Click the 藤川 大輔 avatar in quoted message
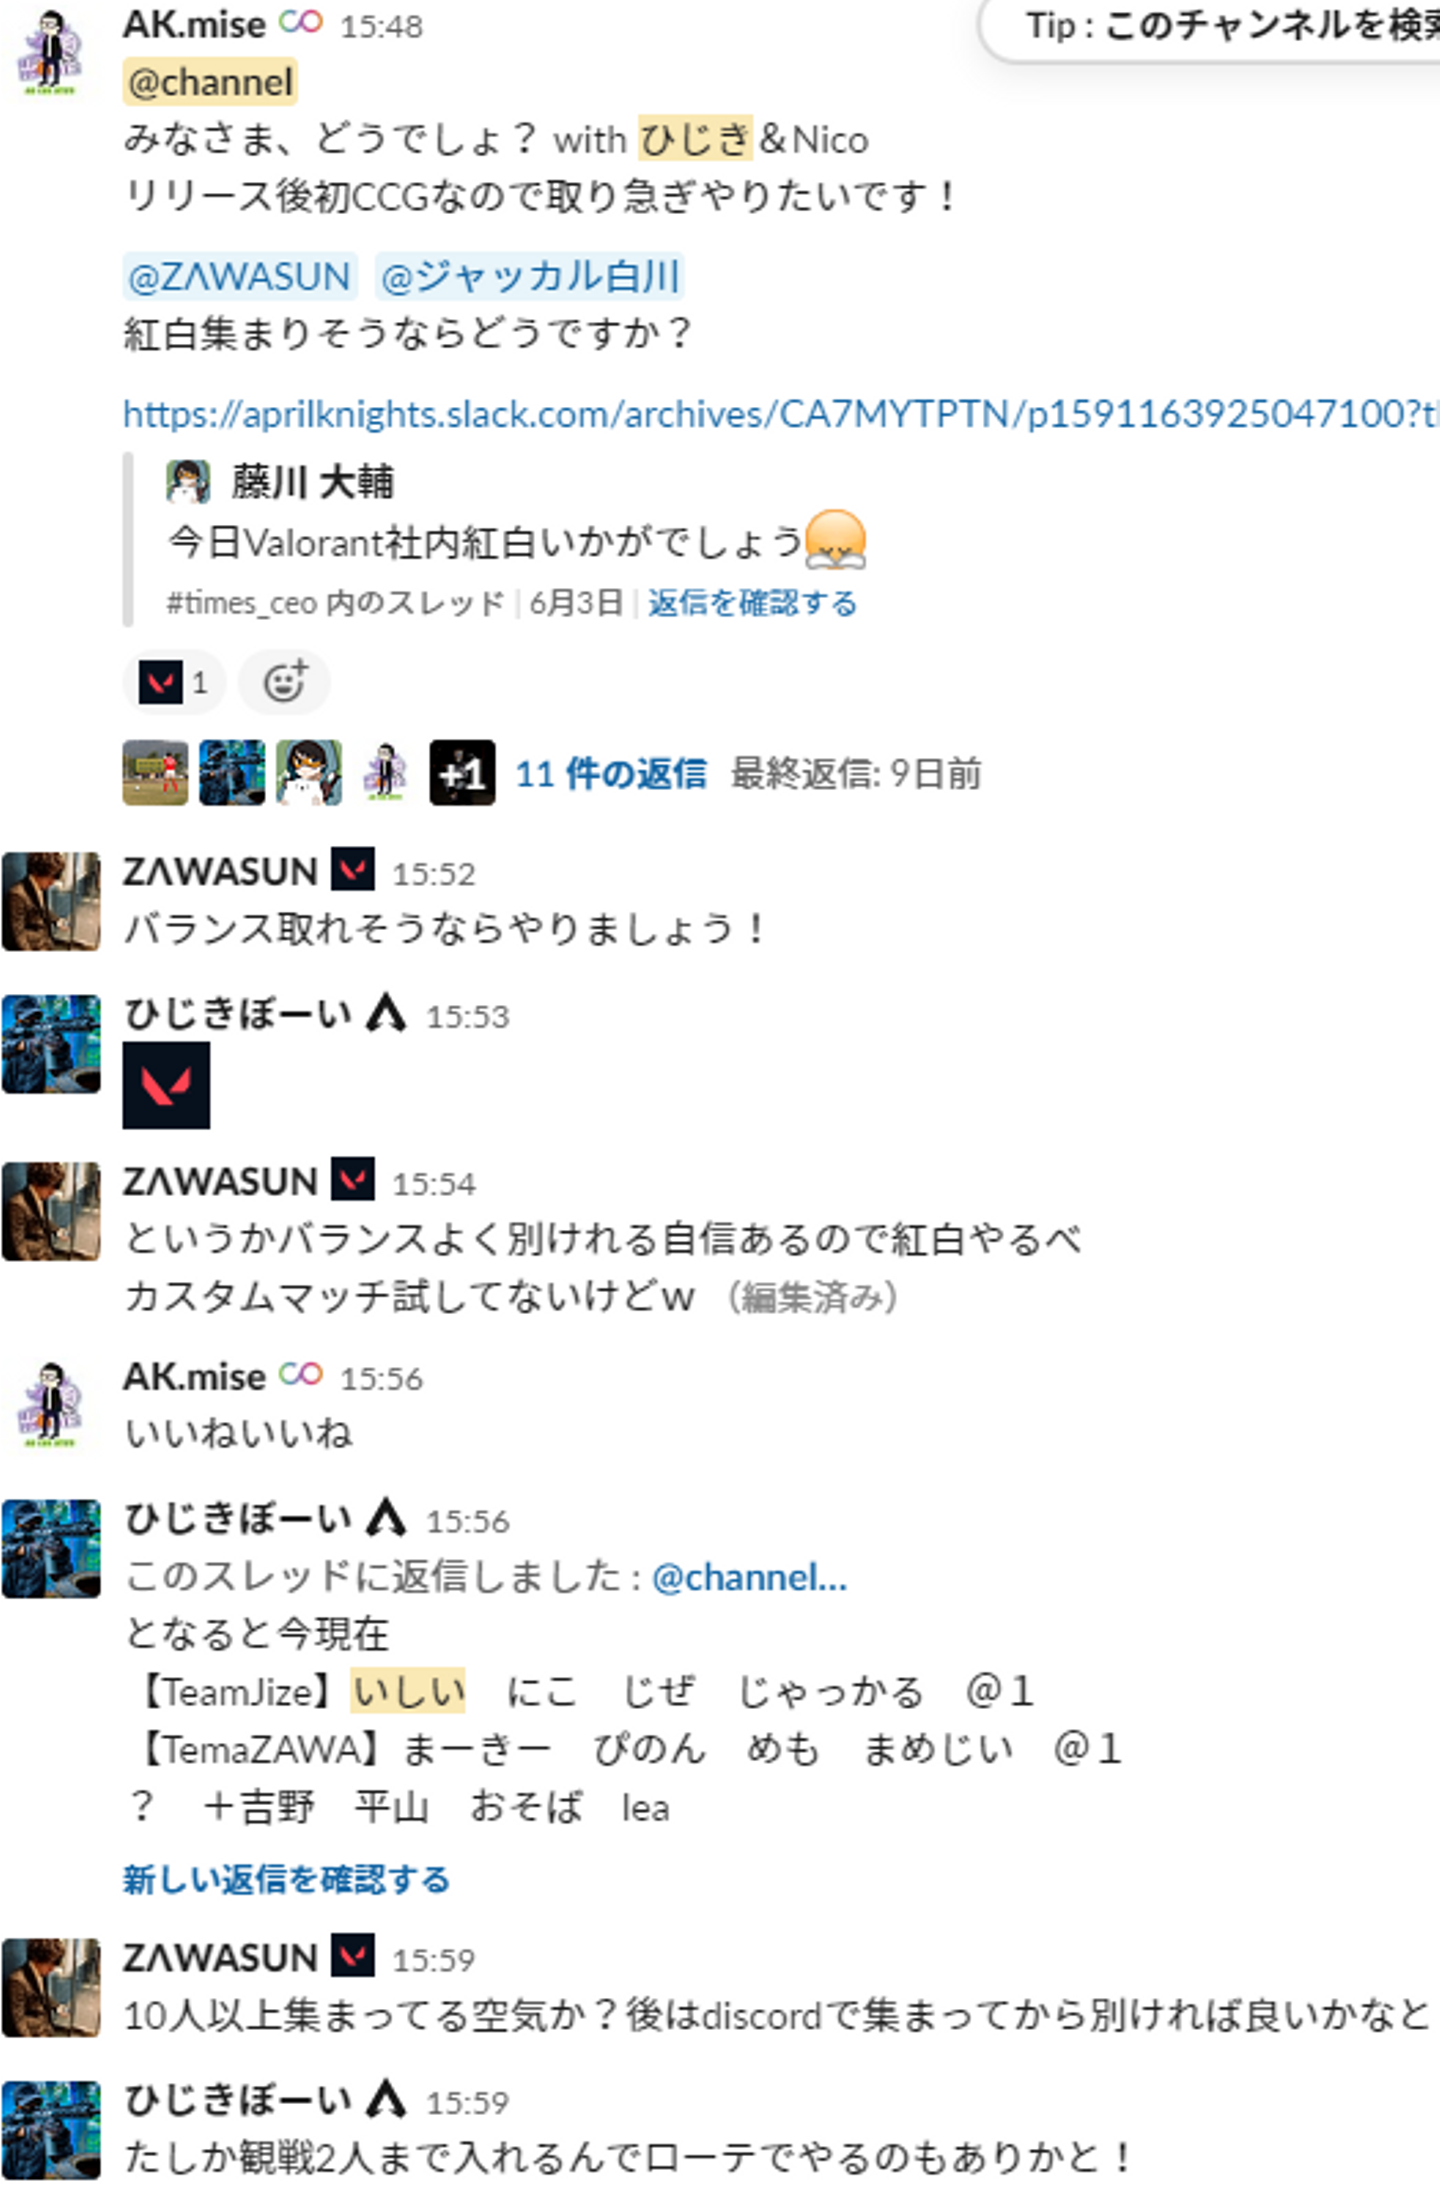 188,482
